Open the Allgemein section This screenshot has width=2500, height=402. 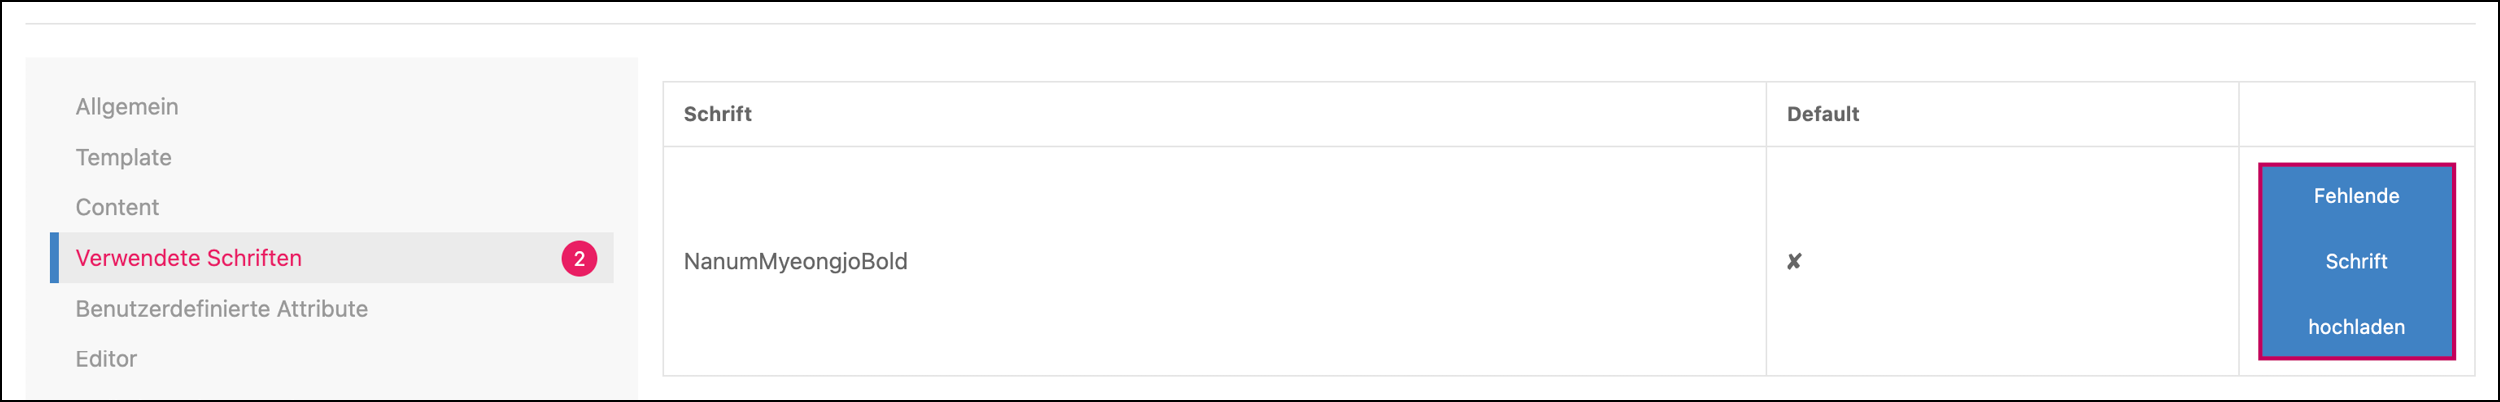(127, 107)
